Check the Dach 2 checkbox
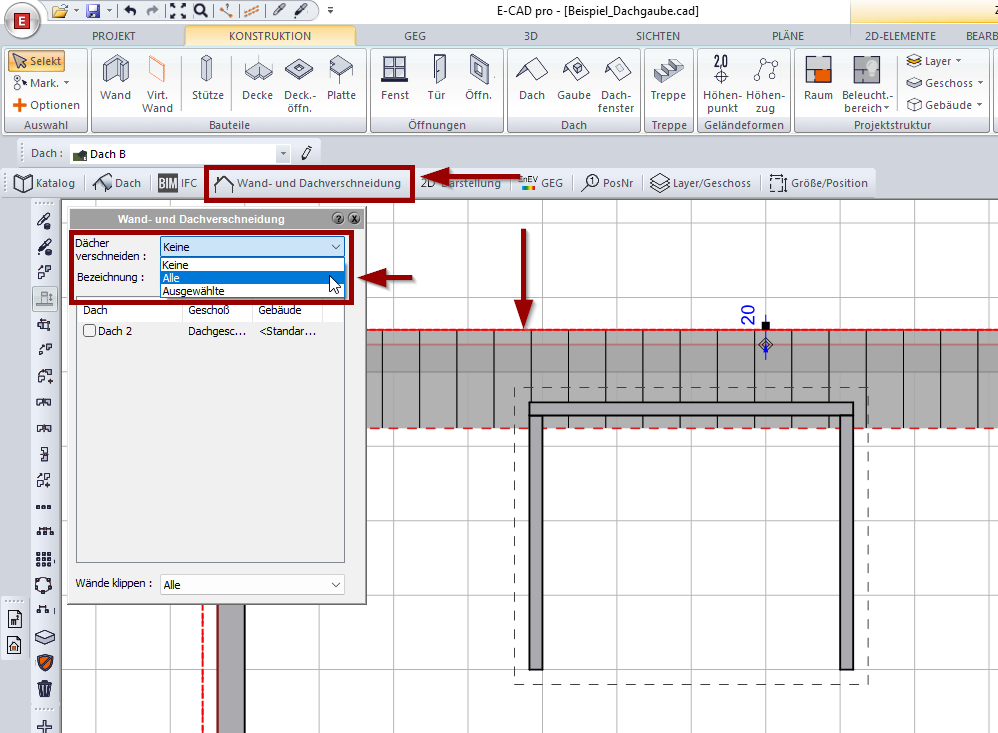Viewport: 998px width, 733px height. point(89,331)
